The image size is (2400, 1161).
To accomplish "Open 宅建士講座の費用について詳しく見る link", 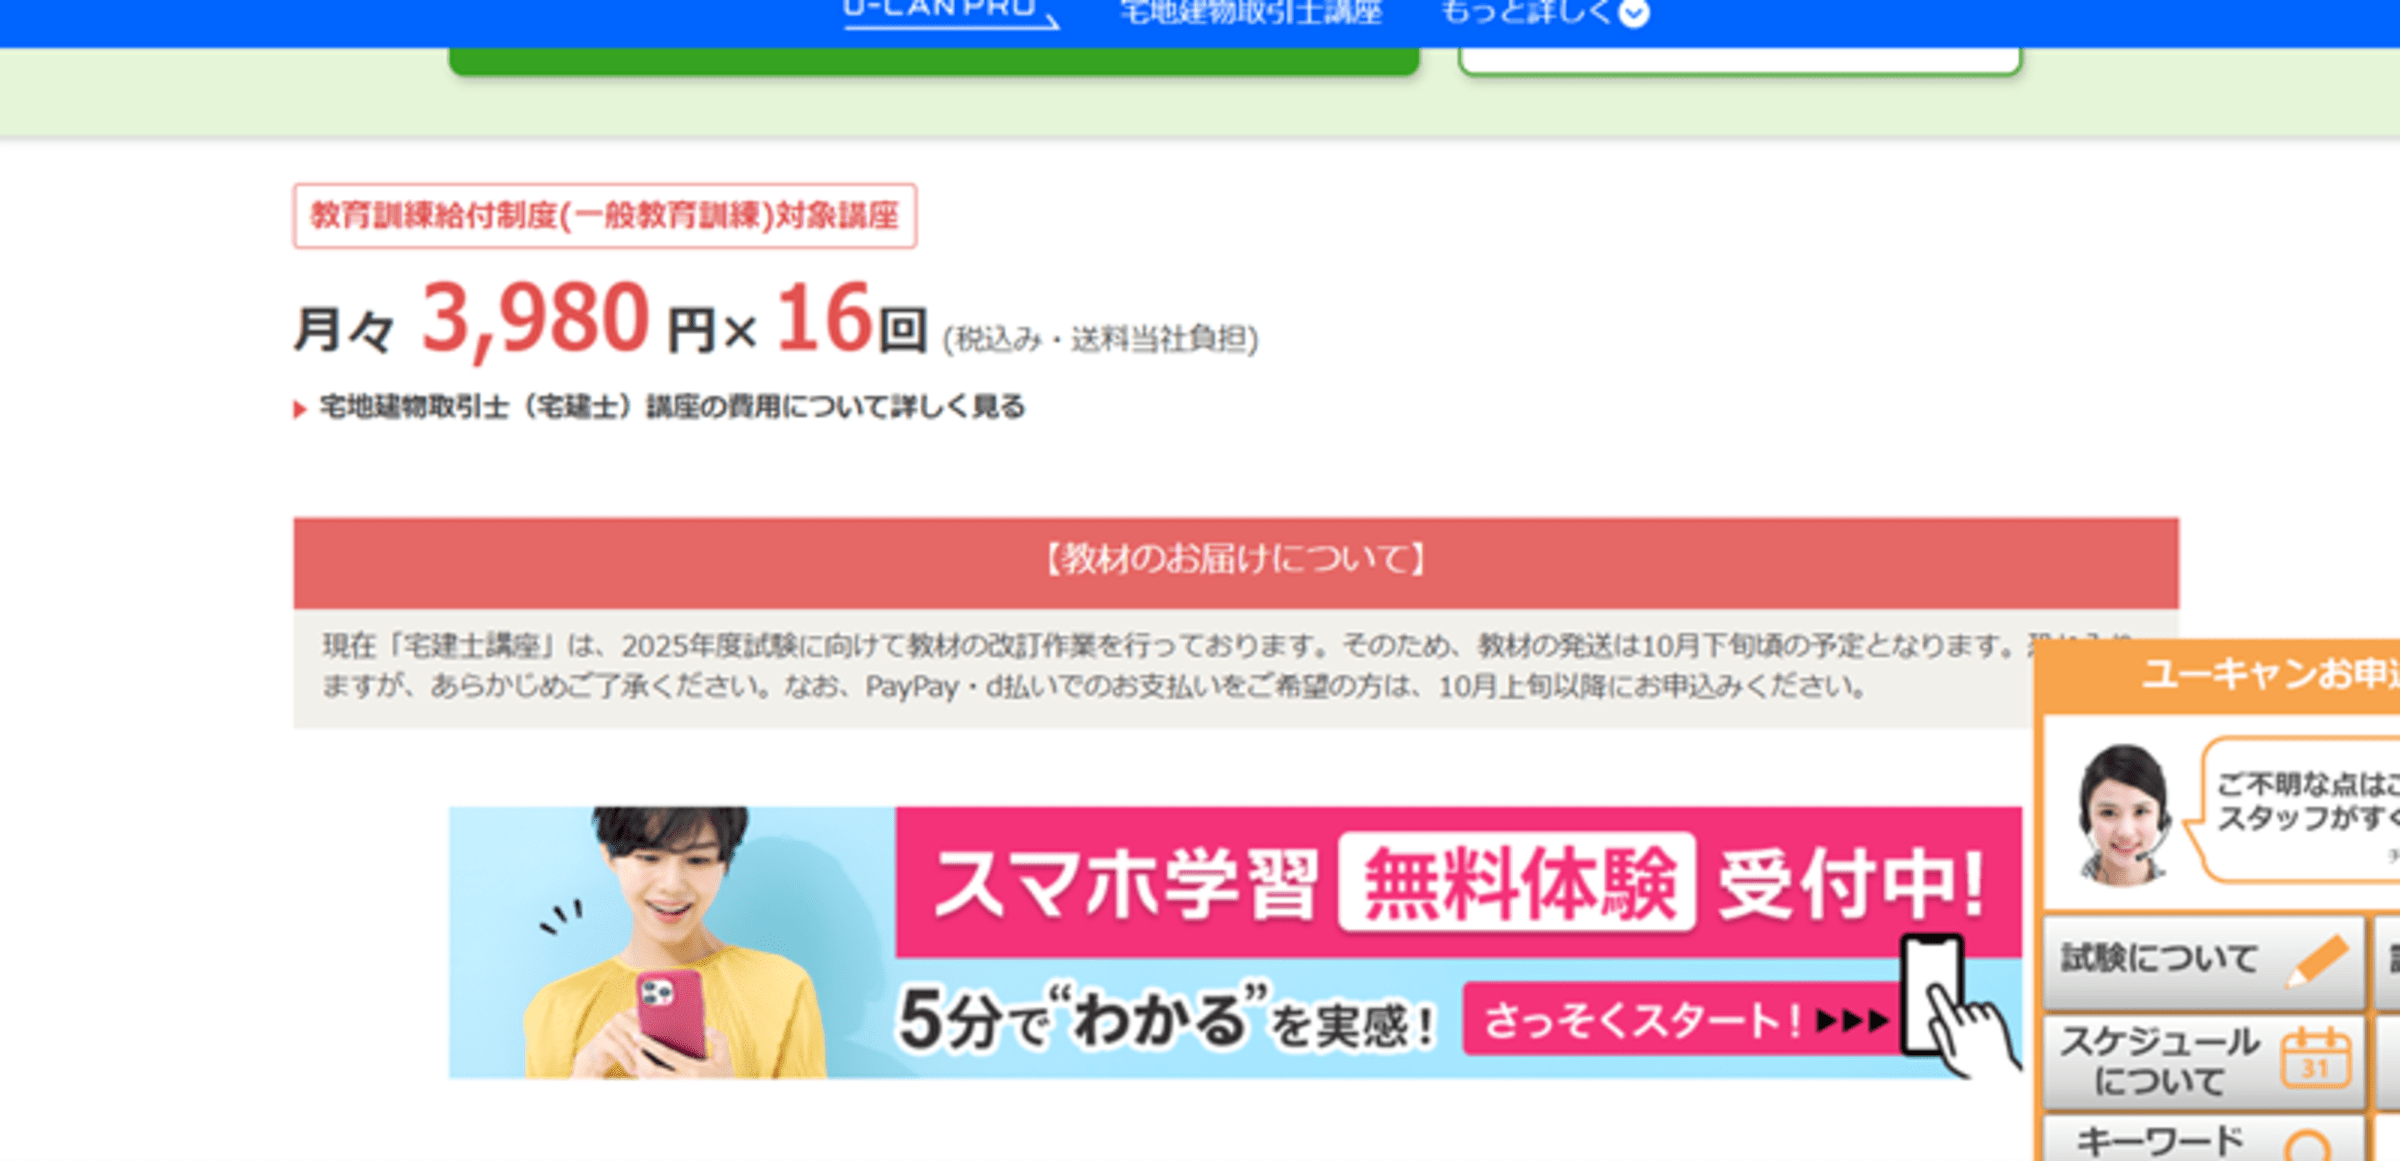I will point(672,407).
